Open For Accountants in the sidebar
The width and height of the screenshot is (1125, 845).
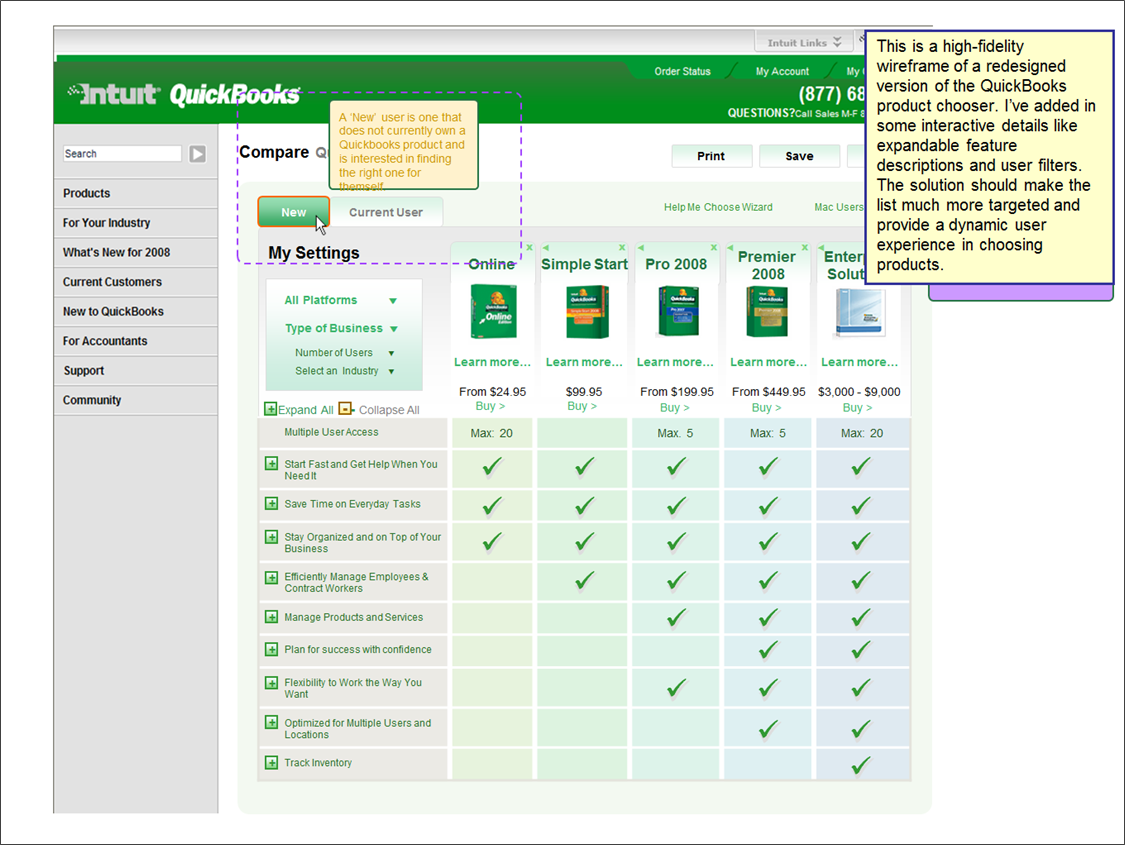click(x=105, y=341)
